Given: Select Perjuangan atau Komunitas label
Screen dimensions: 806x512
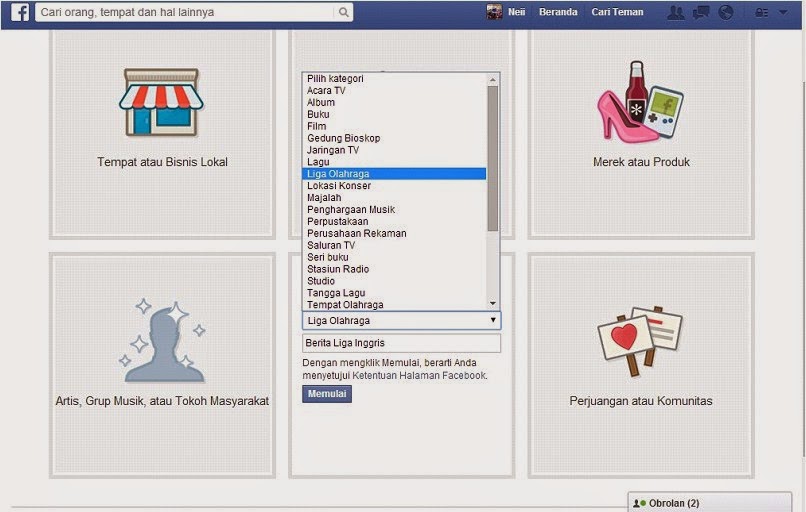Looking at the screenshot, I should point(640,401).
